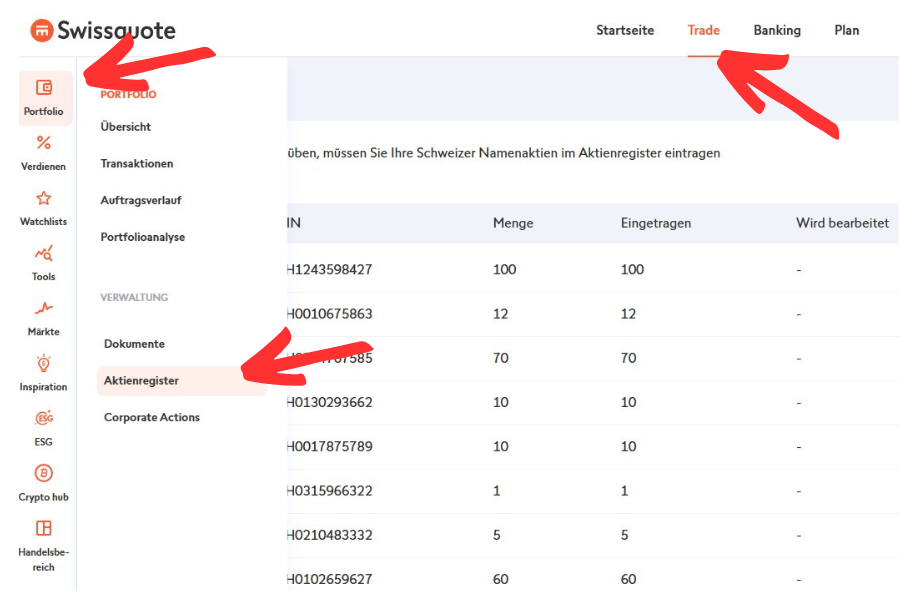The width and height of the screenshot is (900, 600).
Task: Open the Märkte pulse icon
Action: point(44,309)
